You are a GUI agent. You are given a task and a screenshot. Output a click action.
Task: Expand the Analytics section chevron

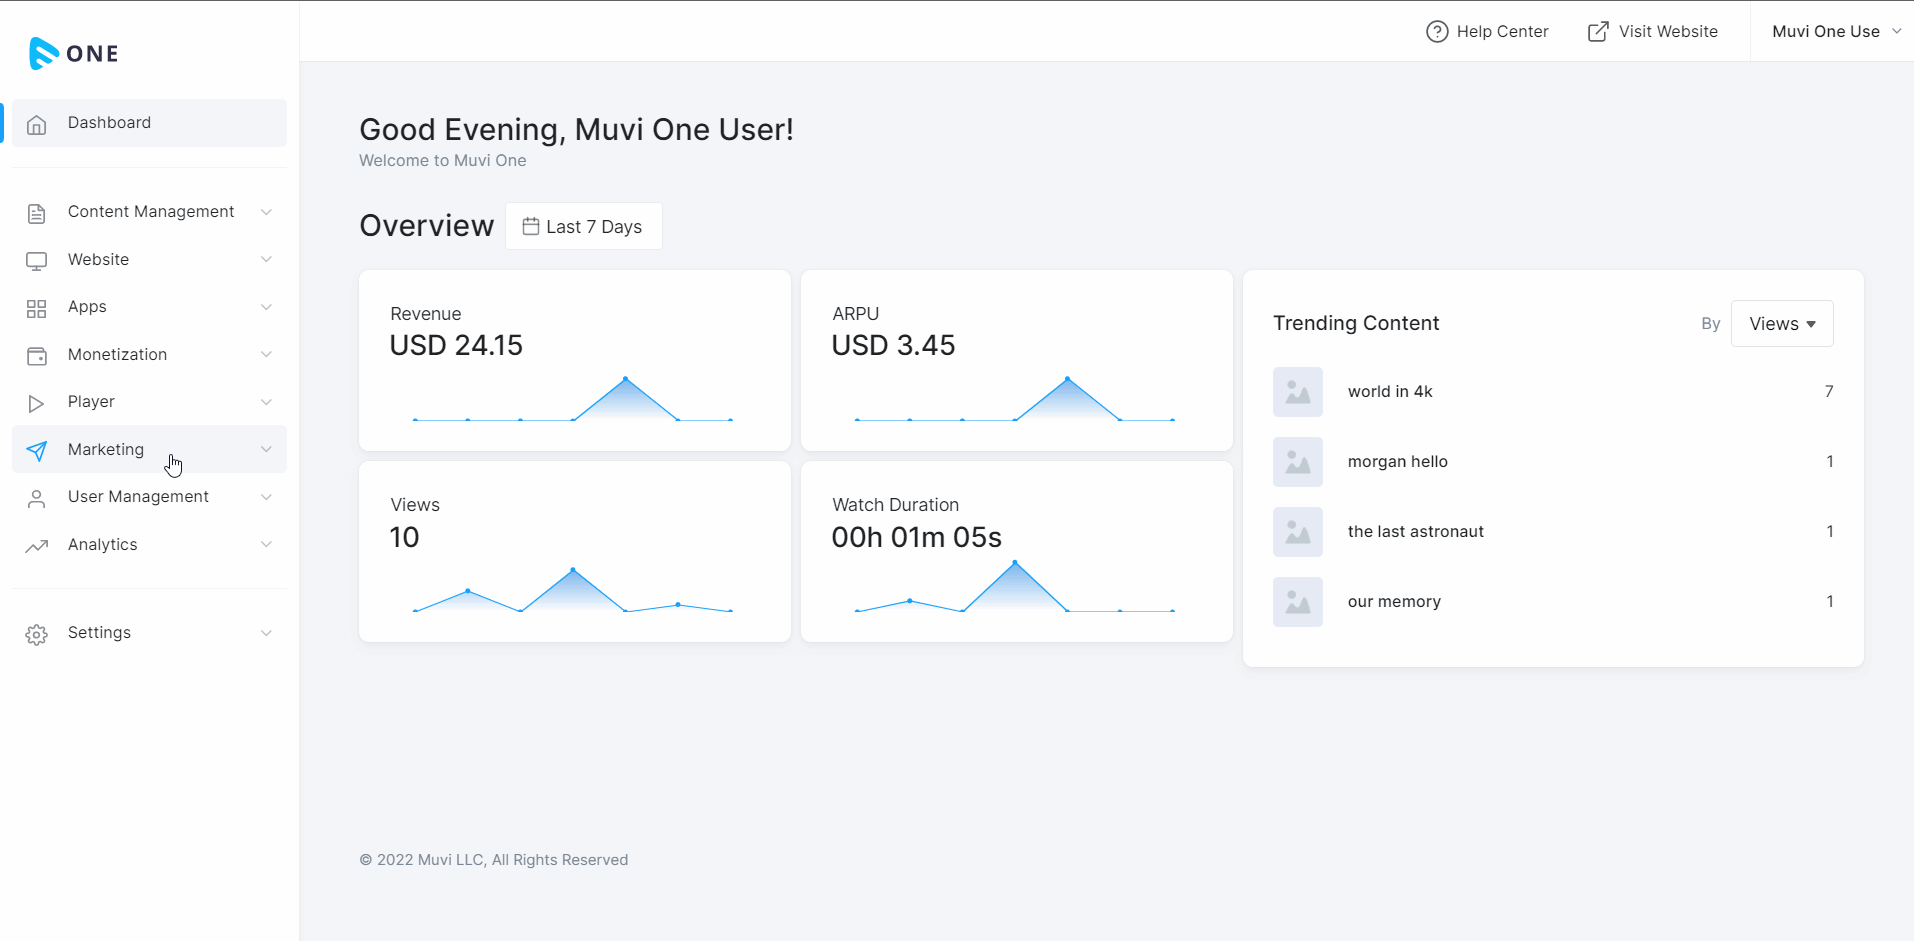coord(266,545)
